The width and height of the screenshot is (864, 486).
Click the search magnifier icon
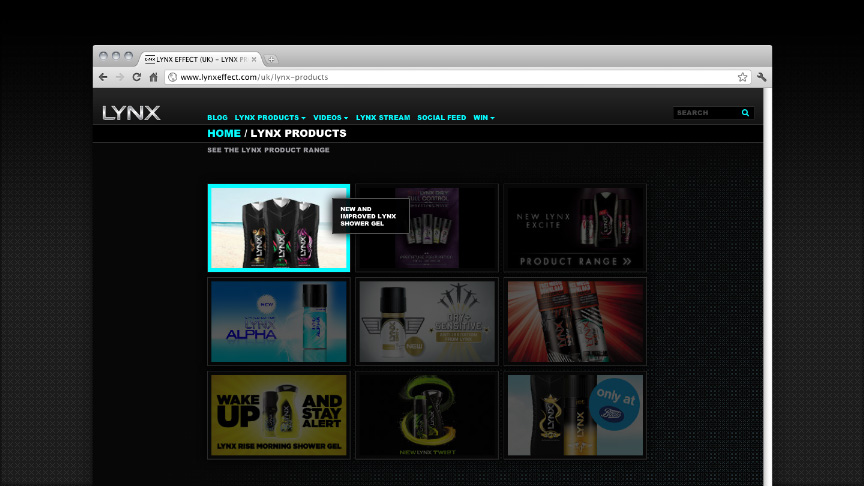click(x=746, y=113)
